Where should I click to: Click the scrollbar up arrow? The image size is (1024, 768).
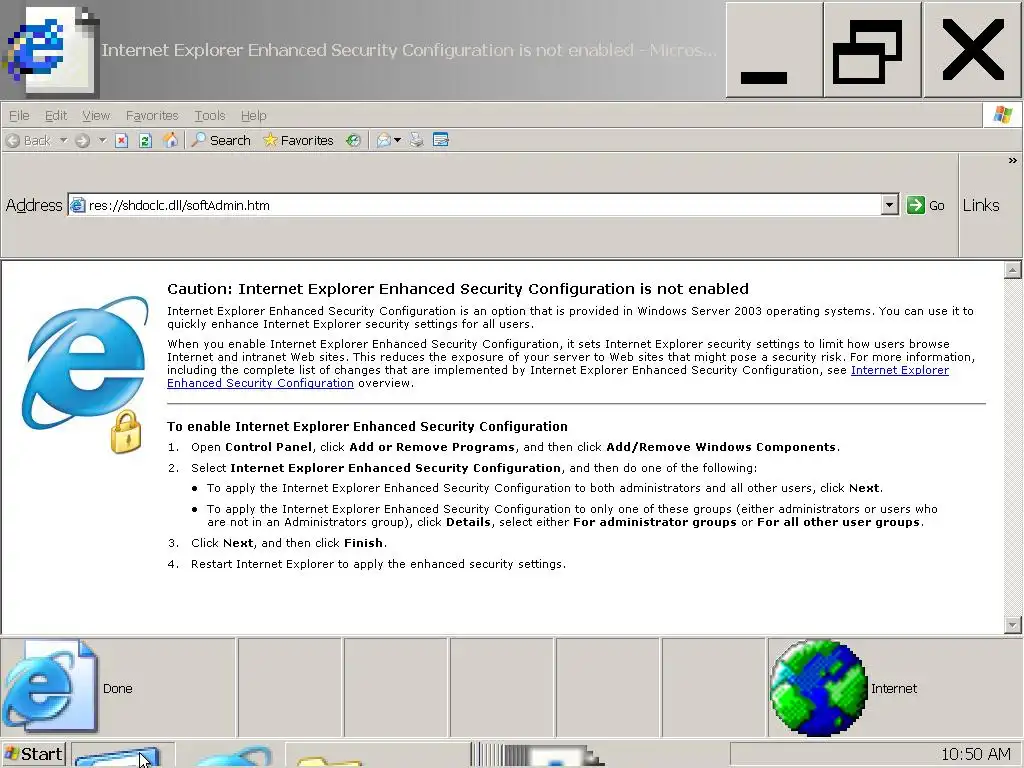coord(1012,270)
